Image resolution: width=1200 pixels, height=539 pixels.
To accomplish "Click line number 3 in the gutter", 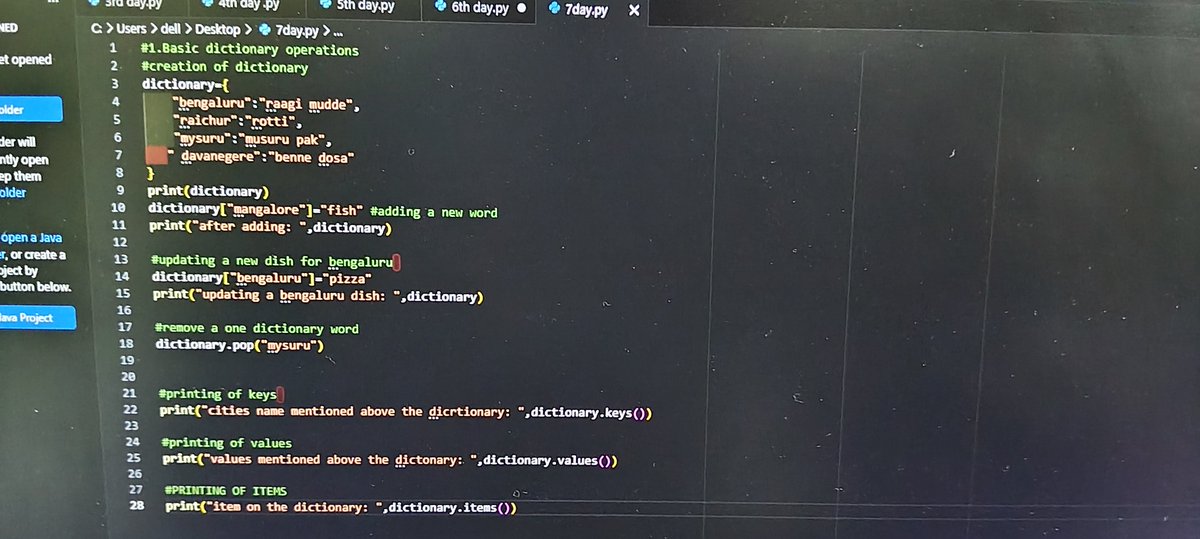I will [116, 84].
